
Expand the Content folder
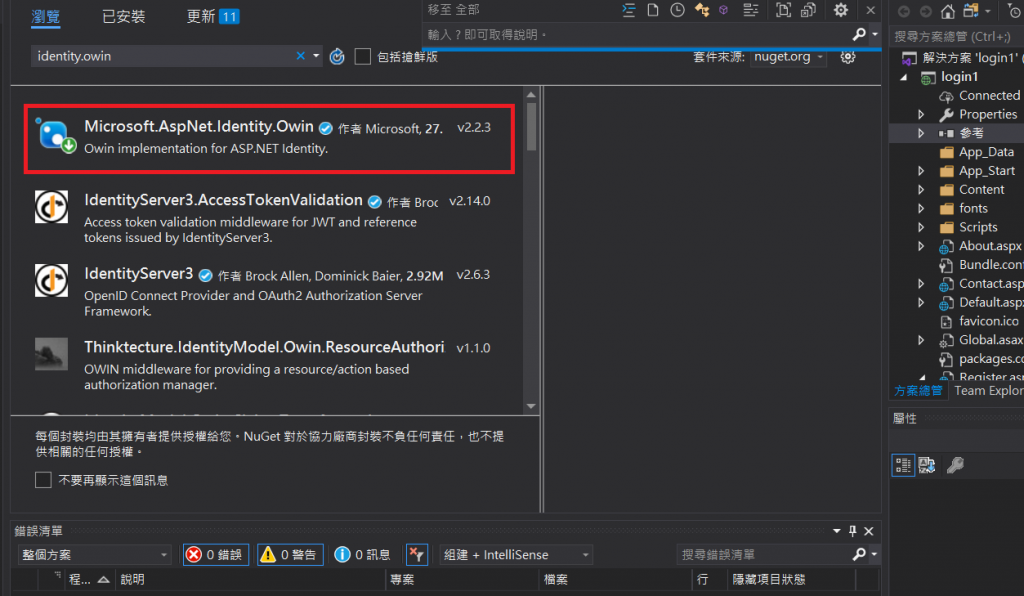coord(921,190)
